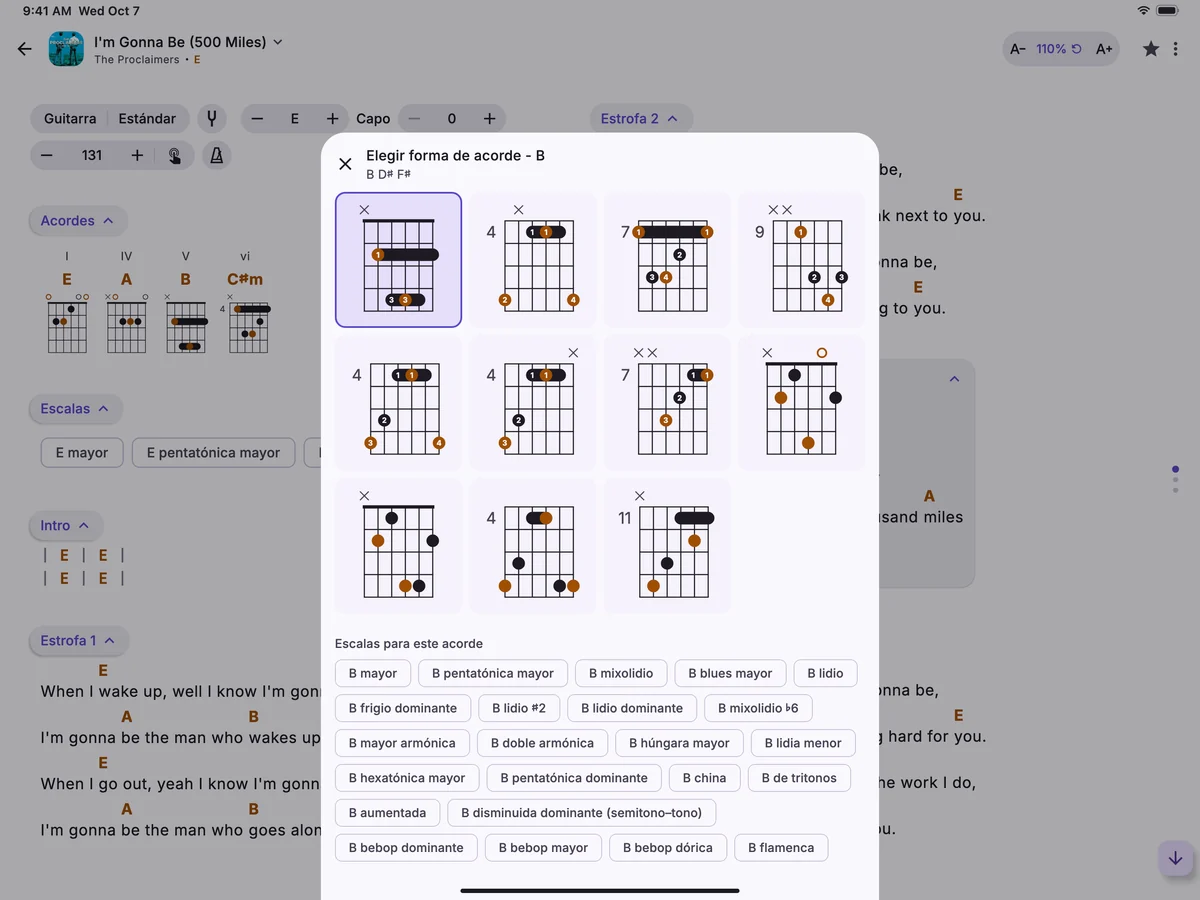Lower the key with minus beside E
Viewport: 1200px width, 900px height.
point(257,119)
